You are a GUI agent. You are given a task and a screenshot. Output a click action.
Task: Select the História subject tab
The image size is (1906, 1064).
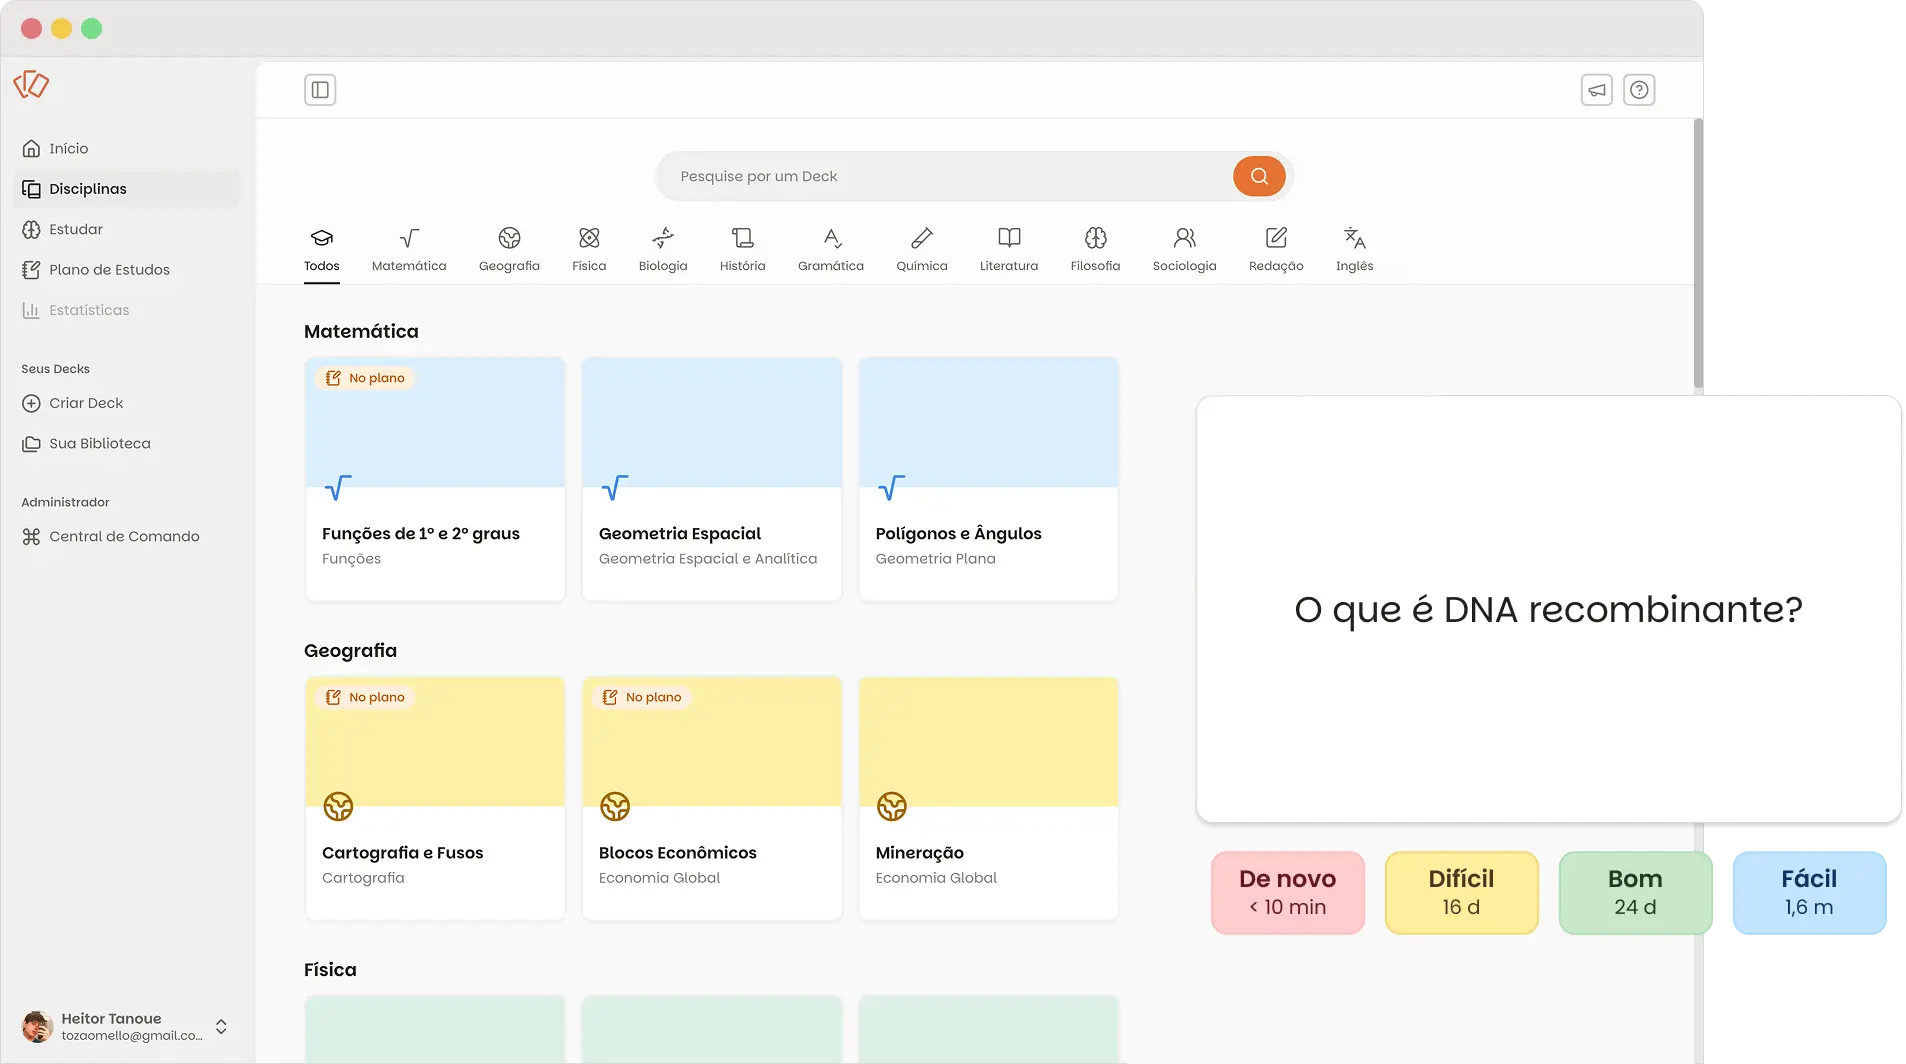[742, 250]
